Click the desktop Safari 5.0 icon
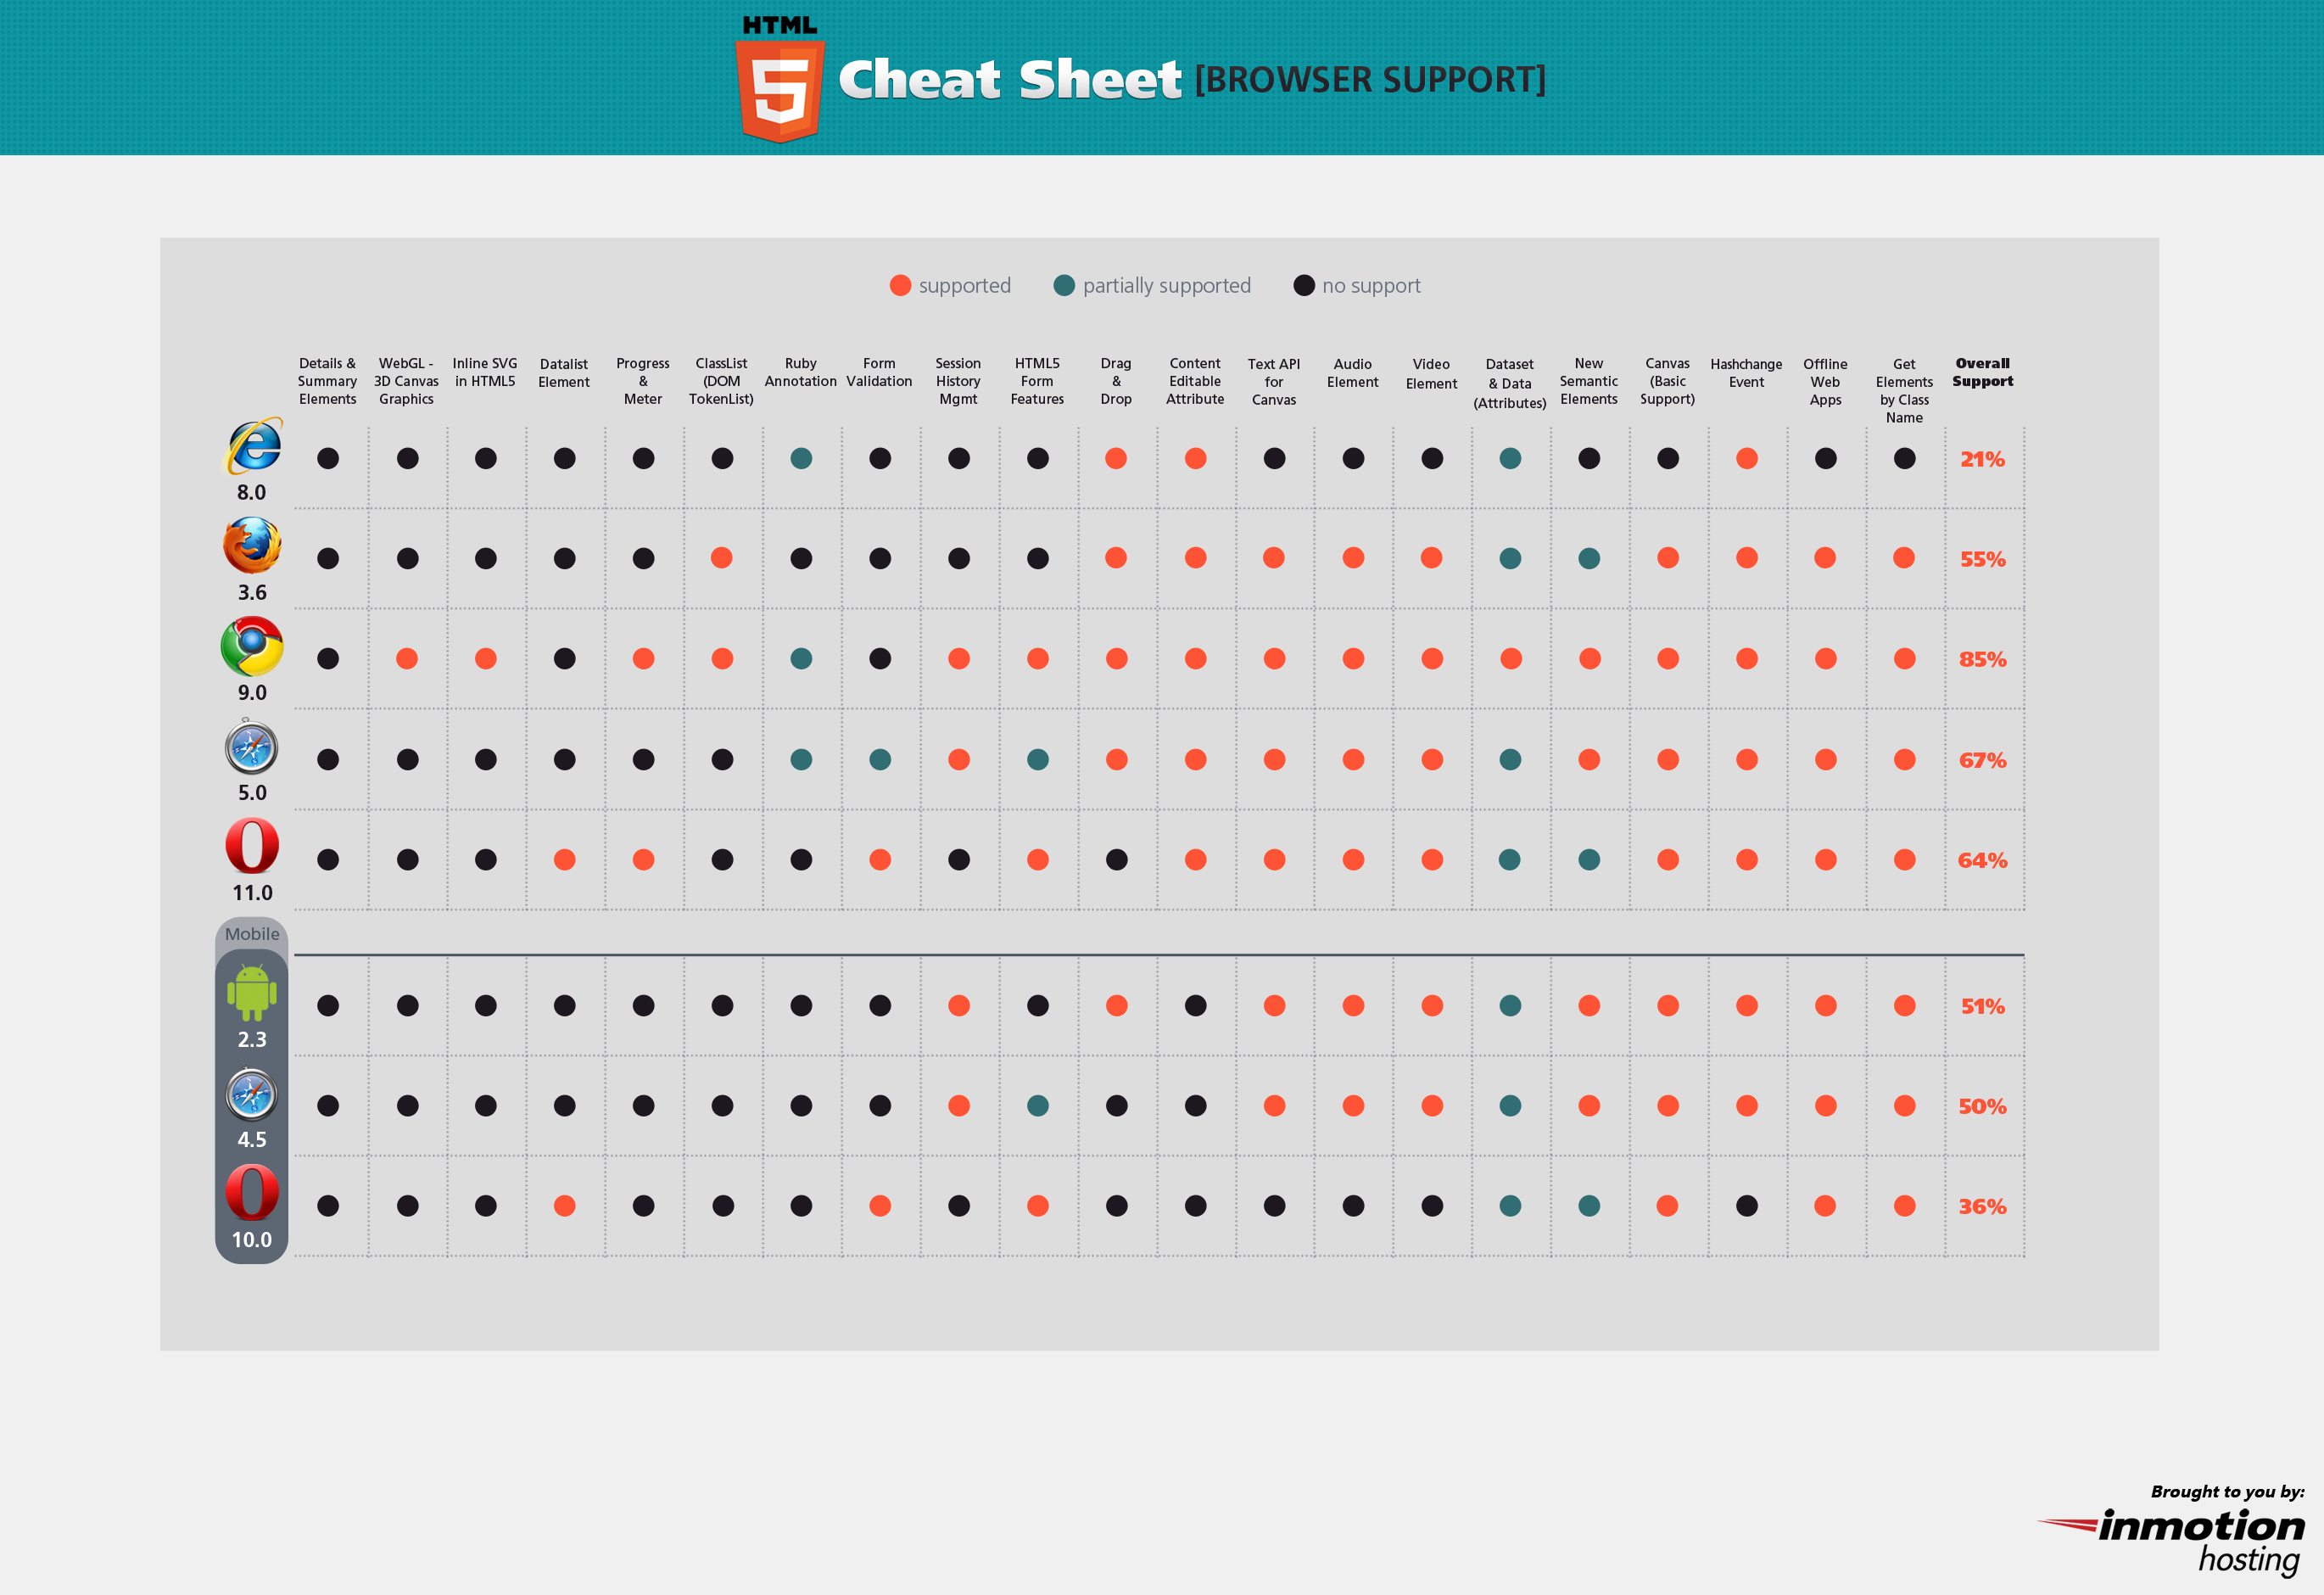This screenshot has height=1595, width=2324. (251, 748)
